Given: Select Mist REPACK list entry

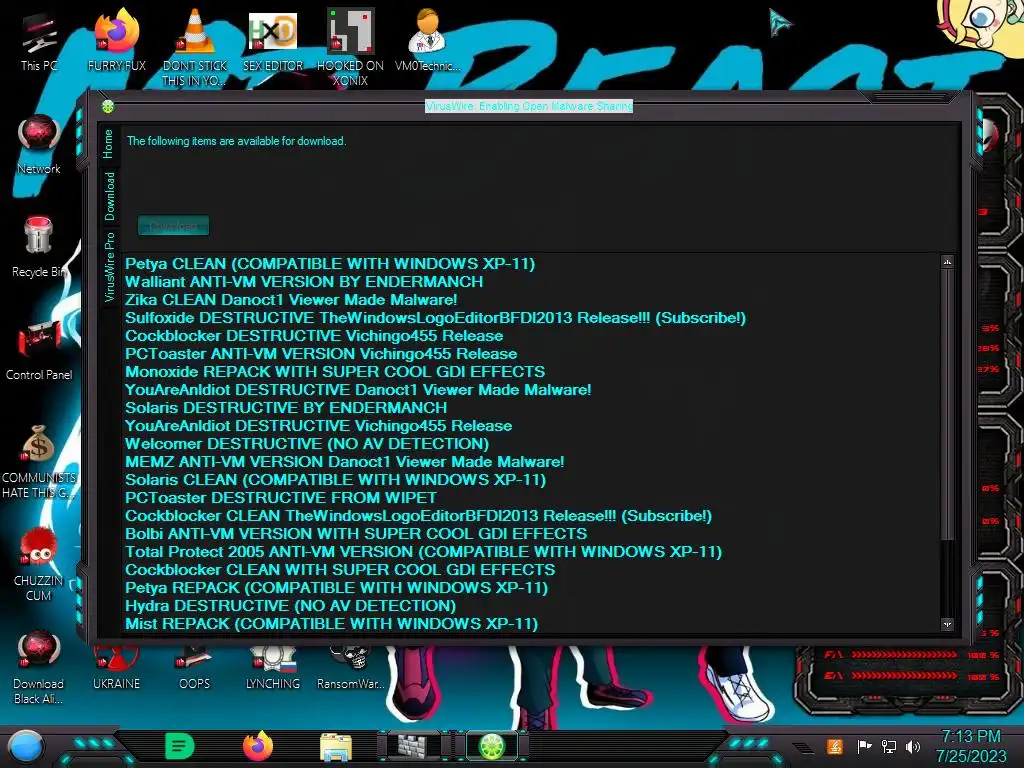Looking at the screenshot, I should coord(331,624).
